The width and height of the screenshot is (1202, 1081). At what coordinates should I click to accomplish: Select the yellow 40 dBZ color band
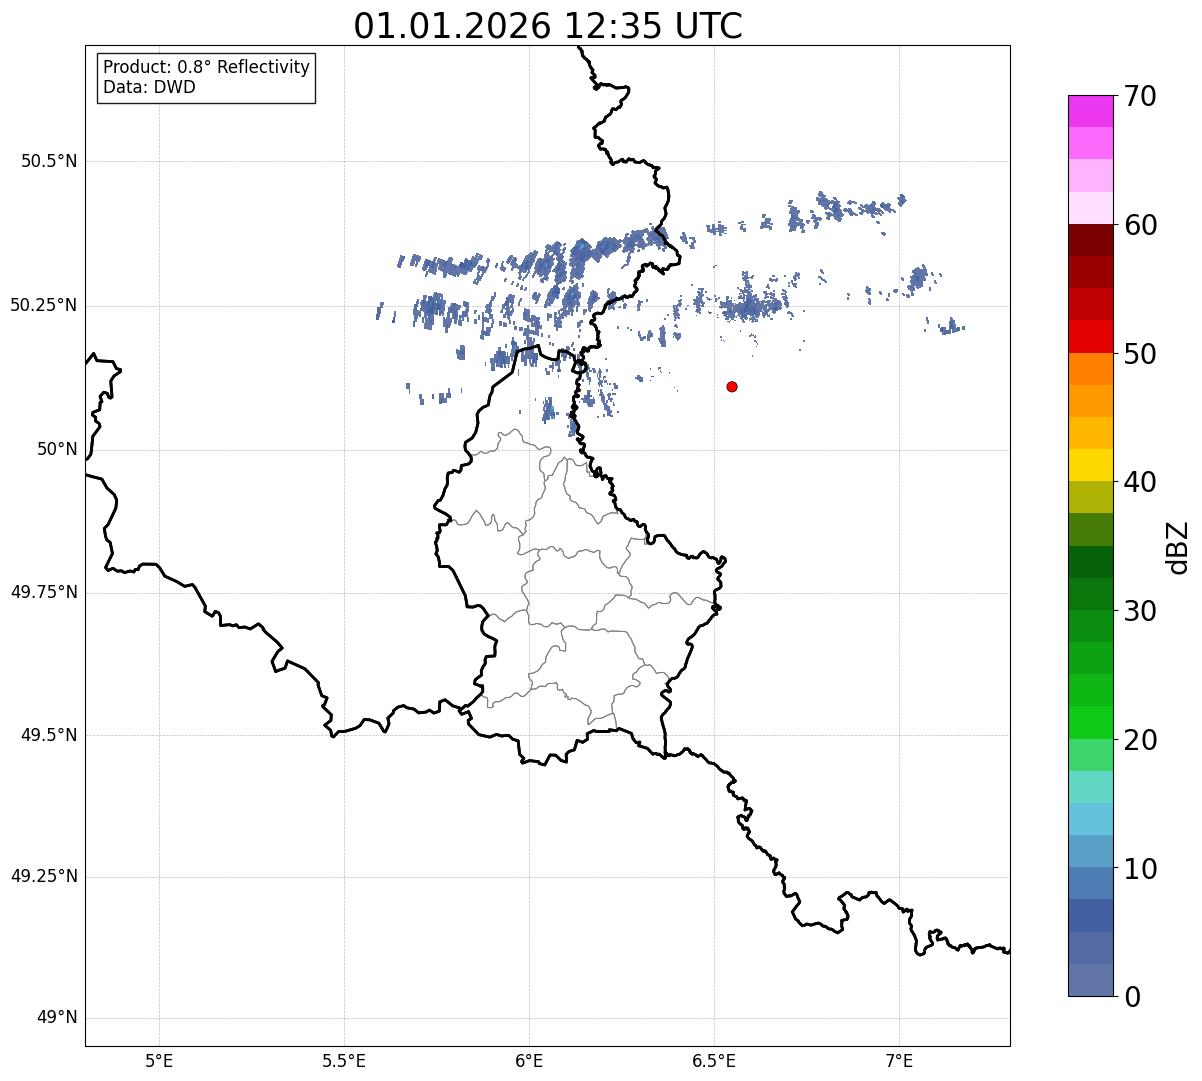pyautogui.click(x=1090, y=466)
